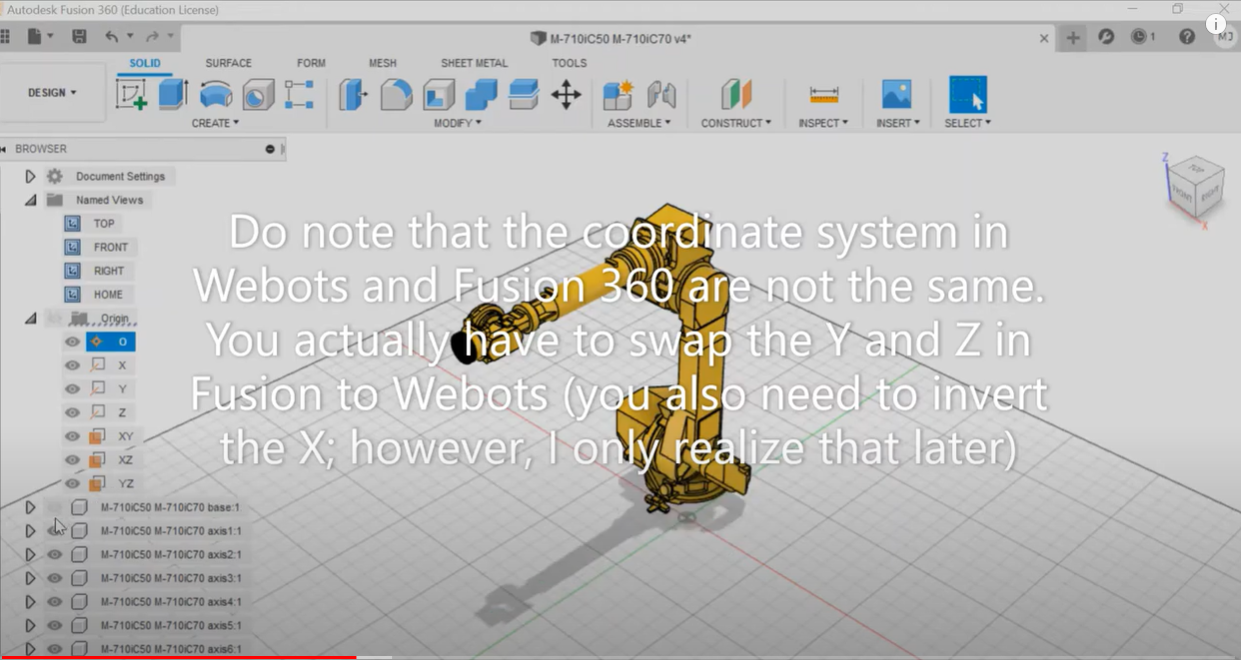Open the extensions wrench icon

(x=1106, y=37)
